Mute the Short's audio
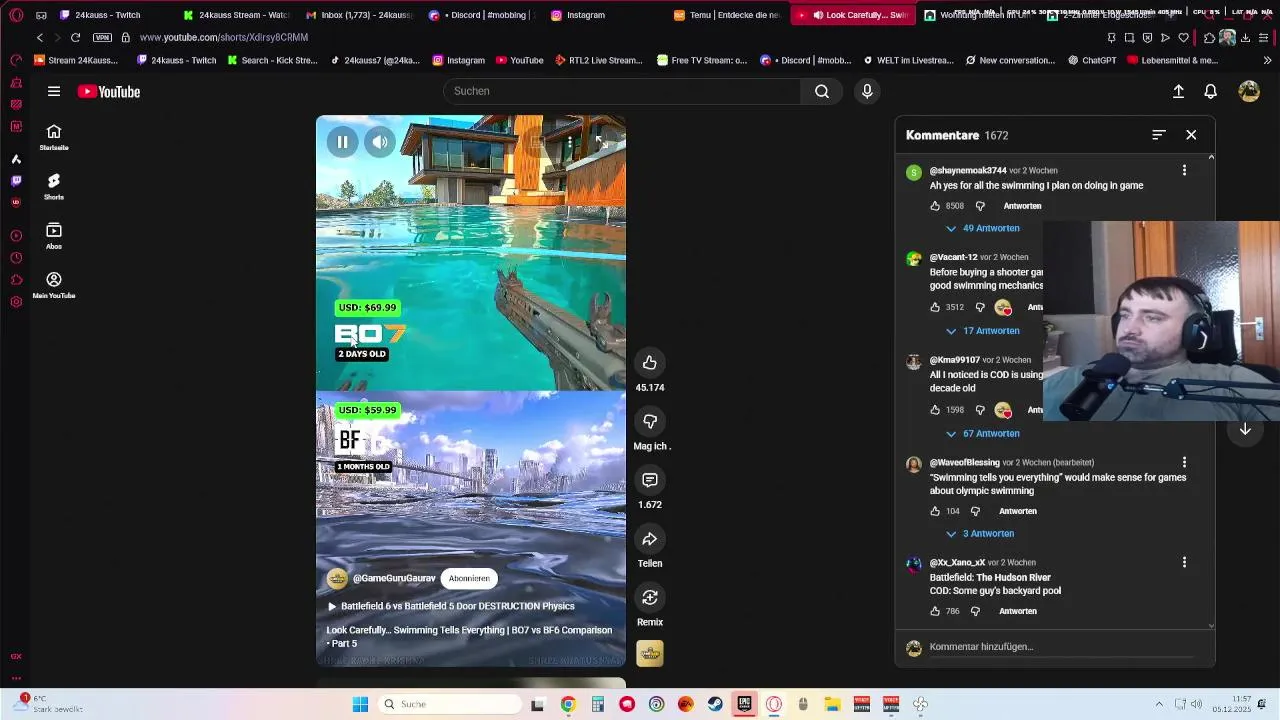 (x=380, y=142)
